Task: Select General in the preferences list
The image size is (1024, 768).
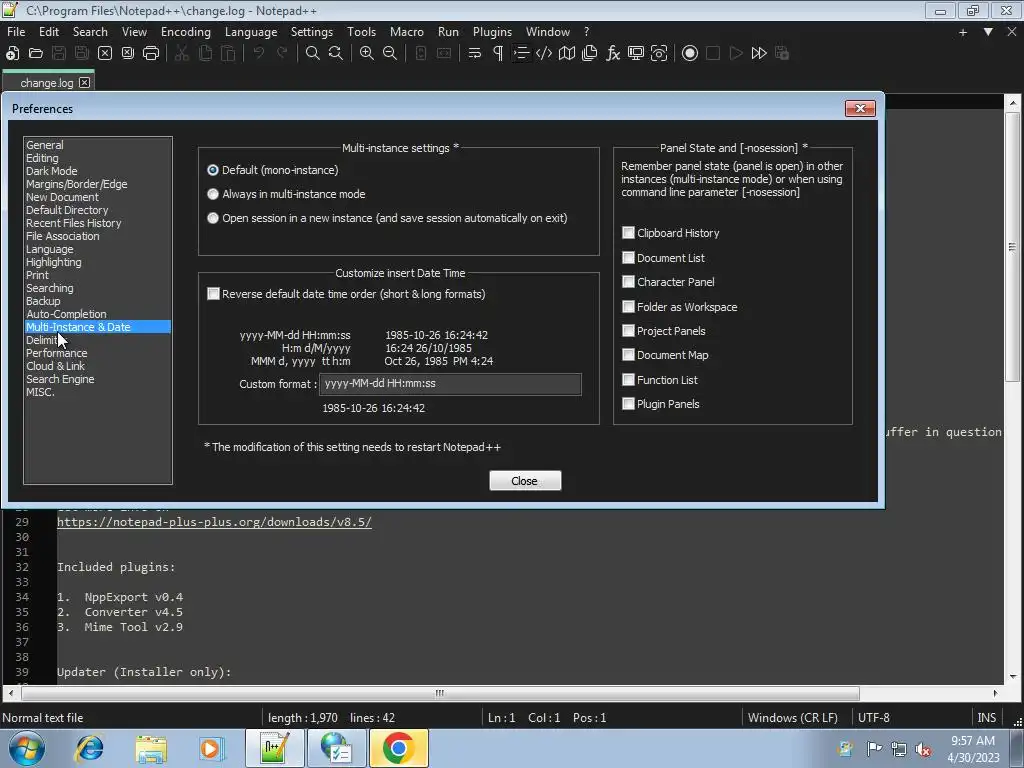Action: click(44, 145)
